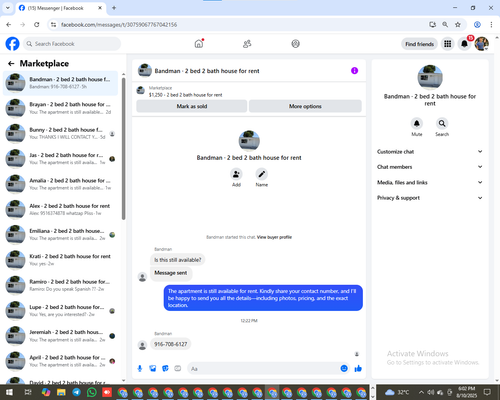The width and height of the screenshot is (500, 400).
Task: Attach a file photo icon
Action: pyautogui.click(x=153, y=368)
